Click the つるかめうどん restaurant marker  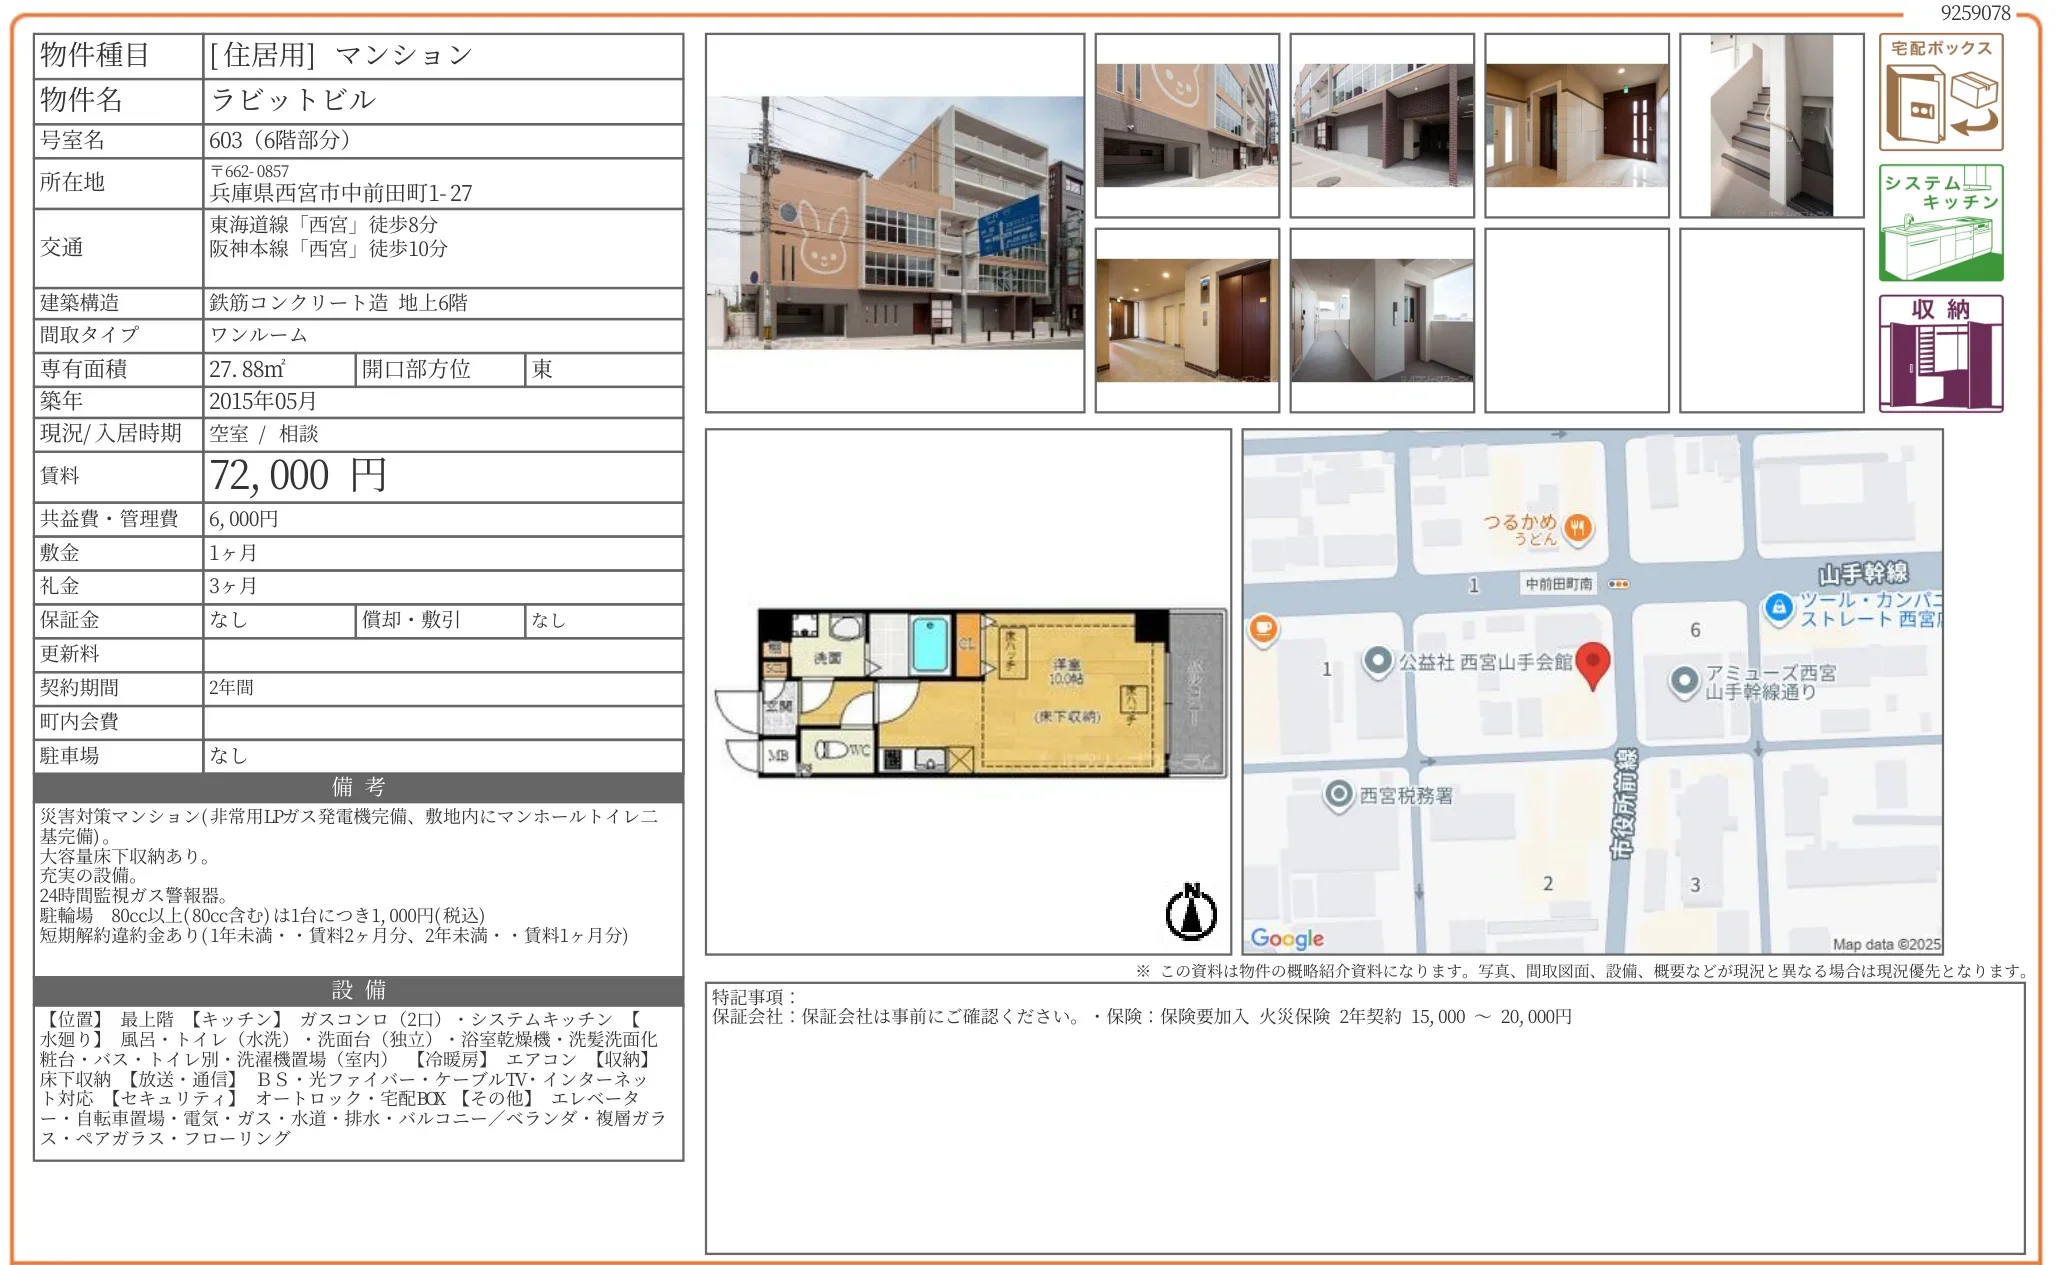coord(1578,527)
